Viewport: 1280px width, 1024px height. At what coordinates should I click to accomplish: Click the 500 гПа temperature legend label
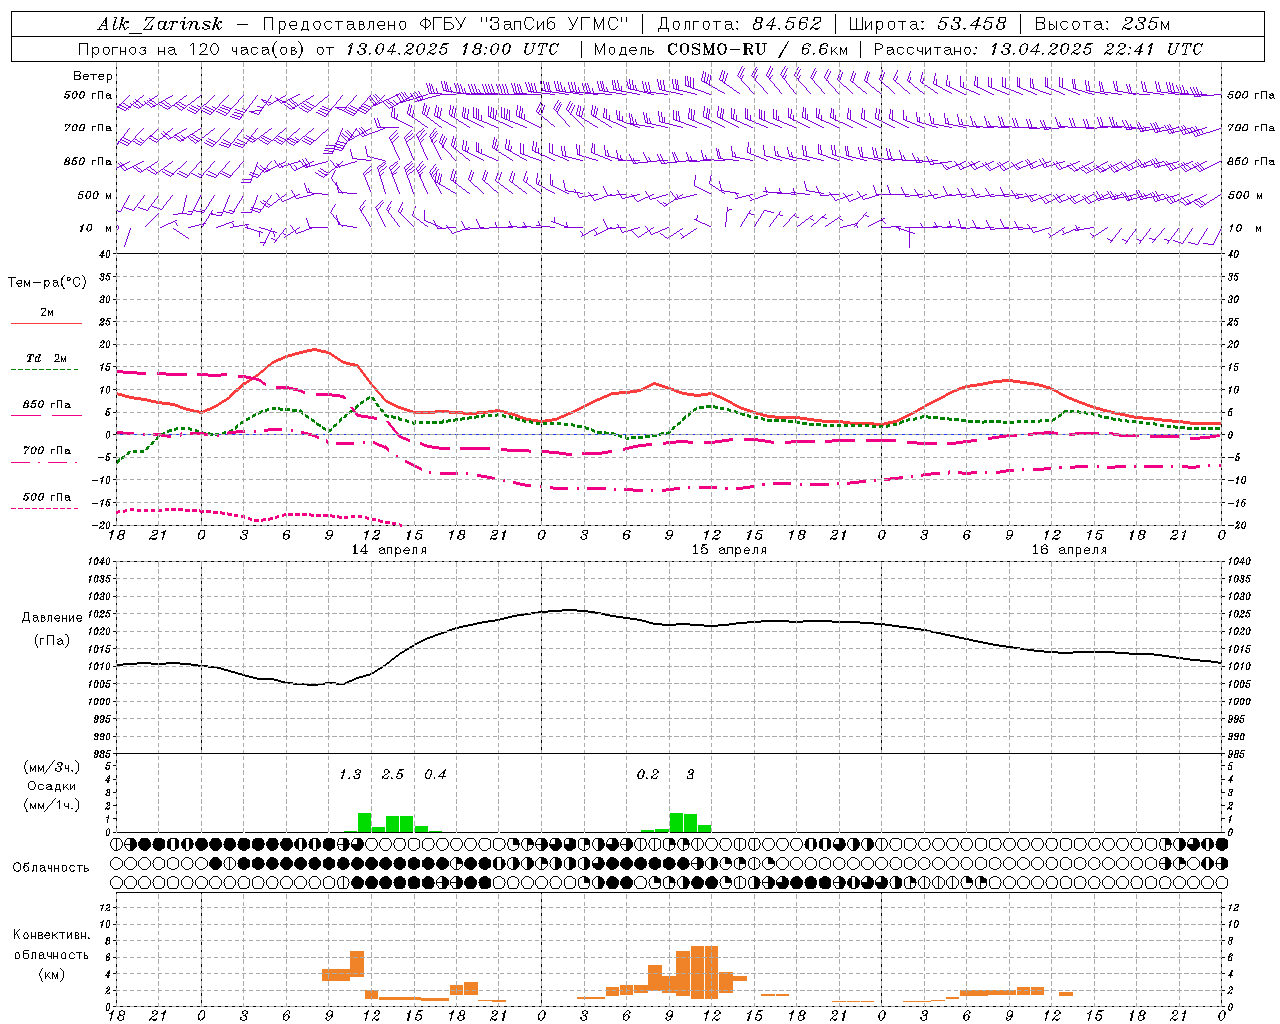tap(46, 497)
